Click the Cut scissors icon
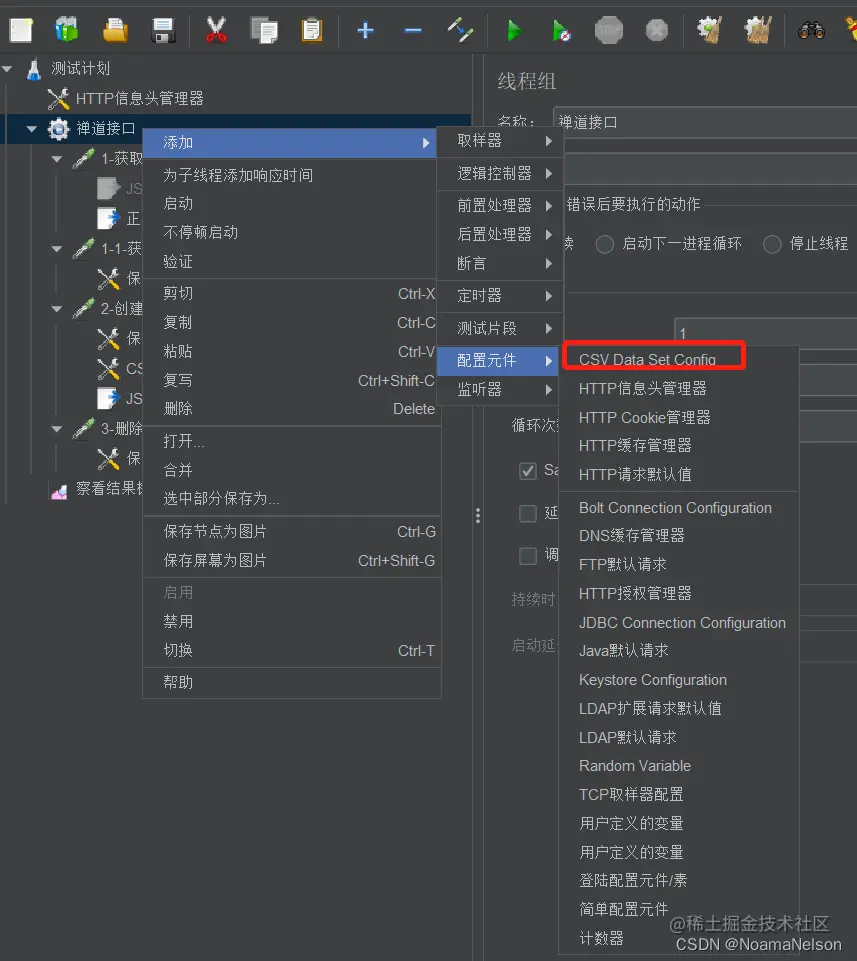 (x=216, y=30)
